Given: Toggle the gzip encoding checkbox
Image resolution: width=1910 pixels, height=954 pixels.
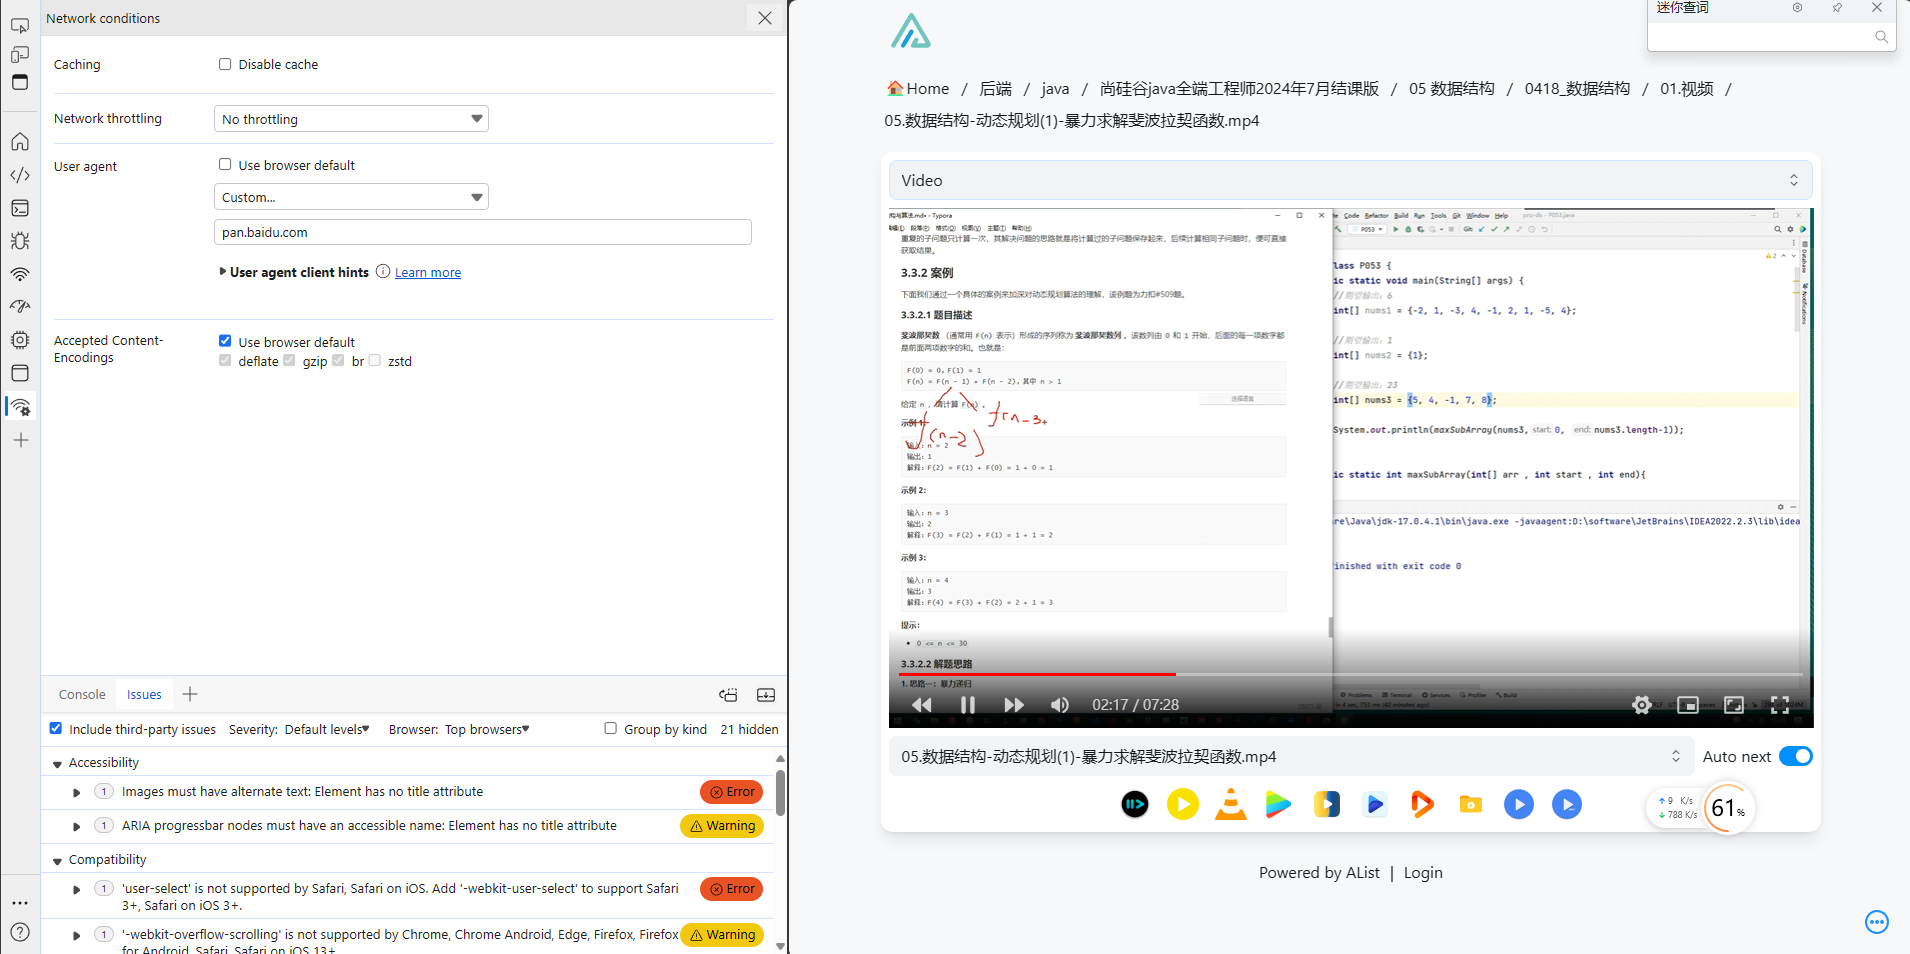Looking at the screenshot, I should pyautogui.click(x=289, y=361).
